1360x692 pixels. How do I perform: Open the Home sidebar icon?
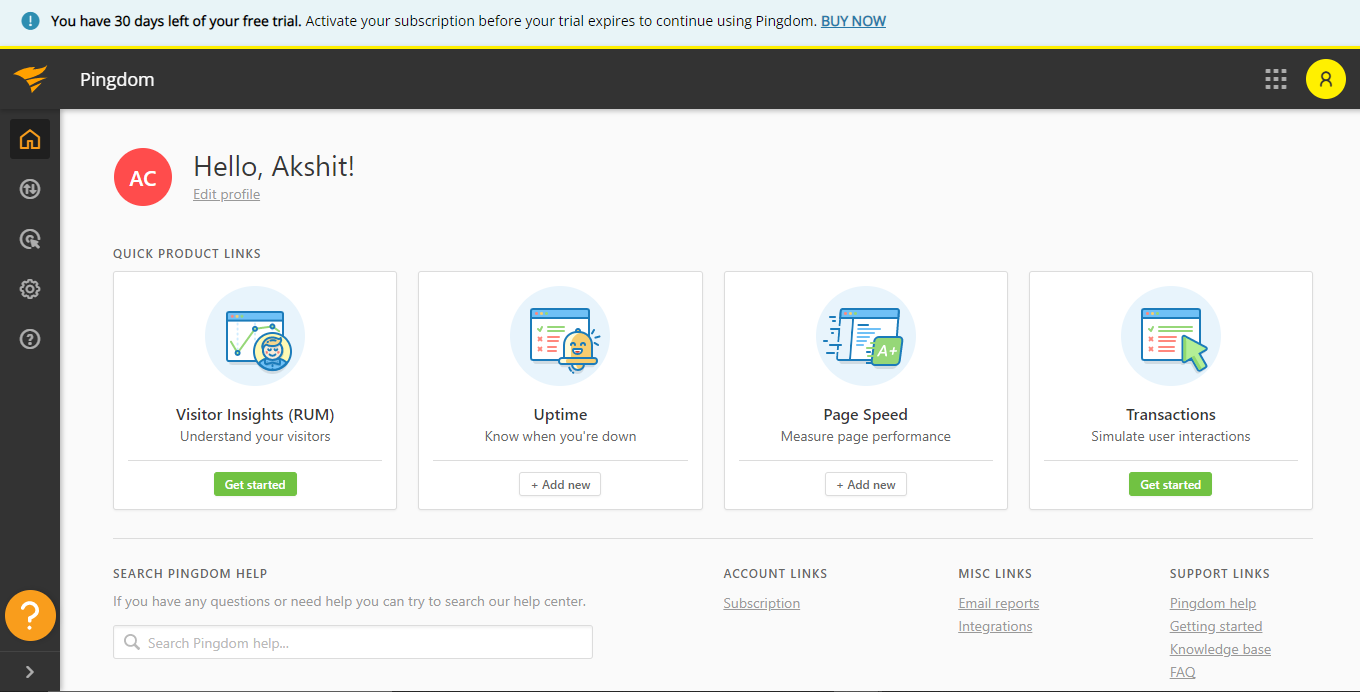point(30,139)
